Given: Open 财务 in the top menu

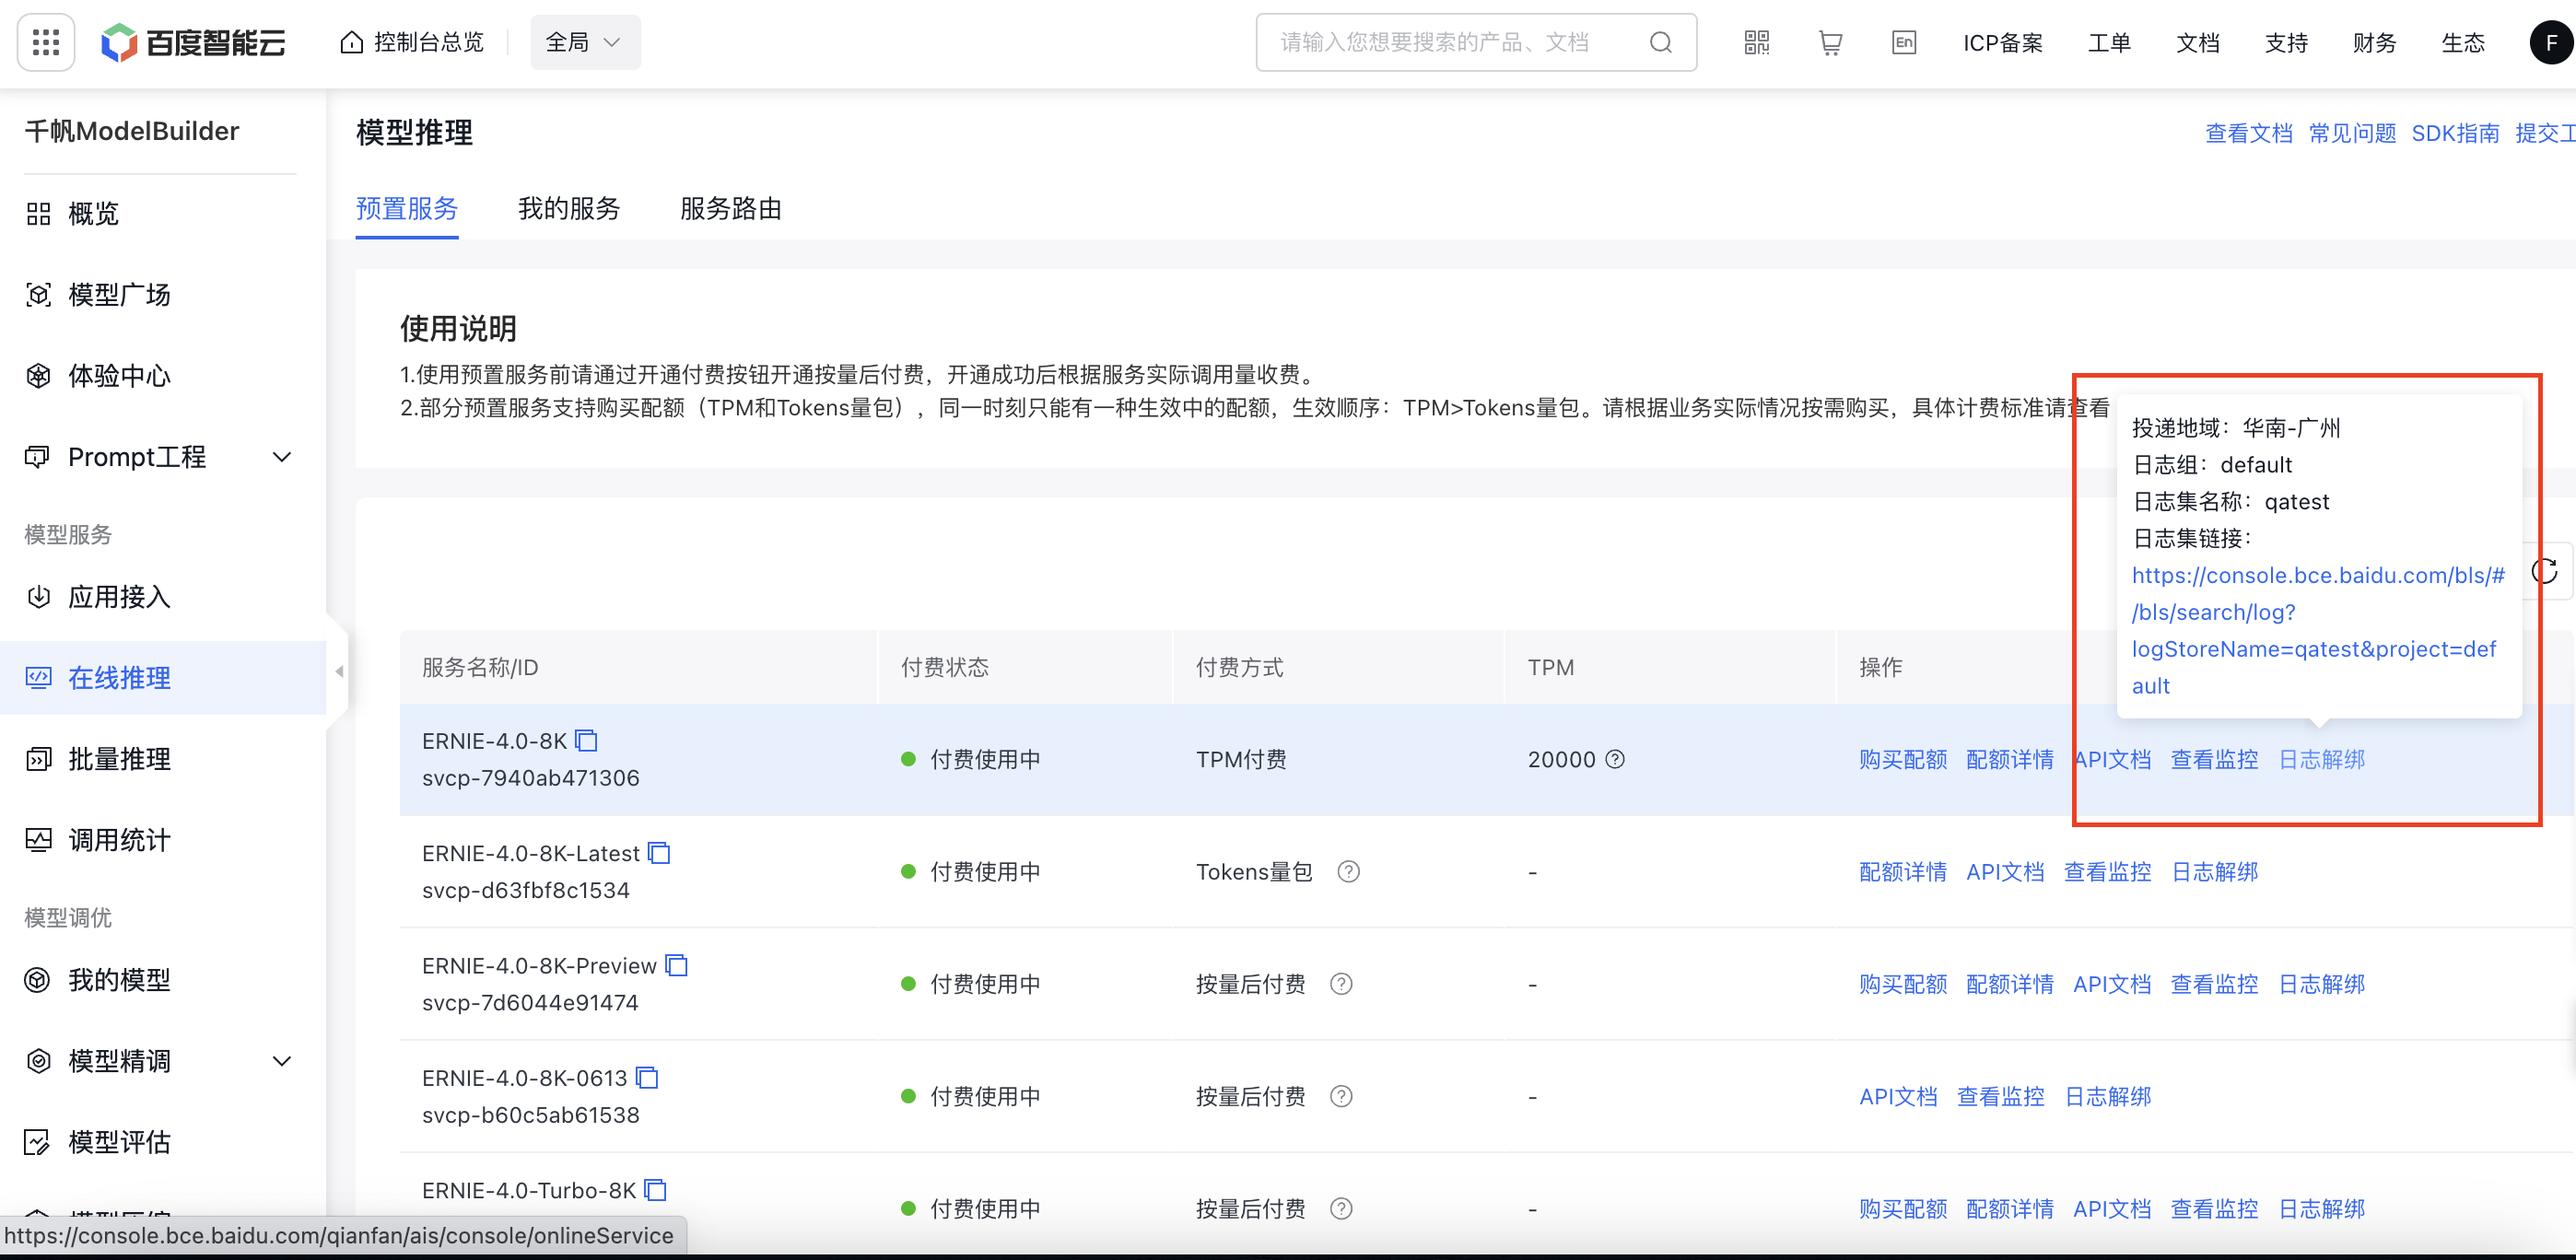Looking at the screenshot, I should 2374,43.
